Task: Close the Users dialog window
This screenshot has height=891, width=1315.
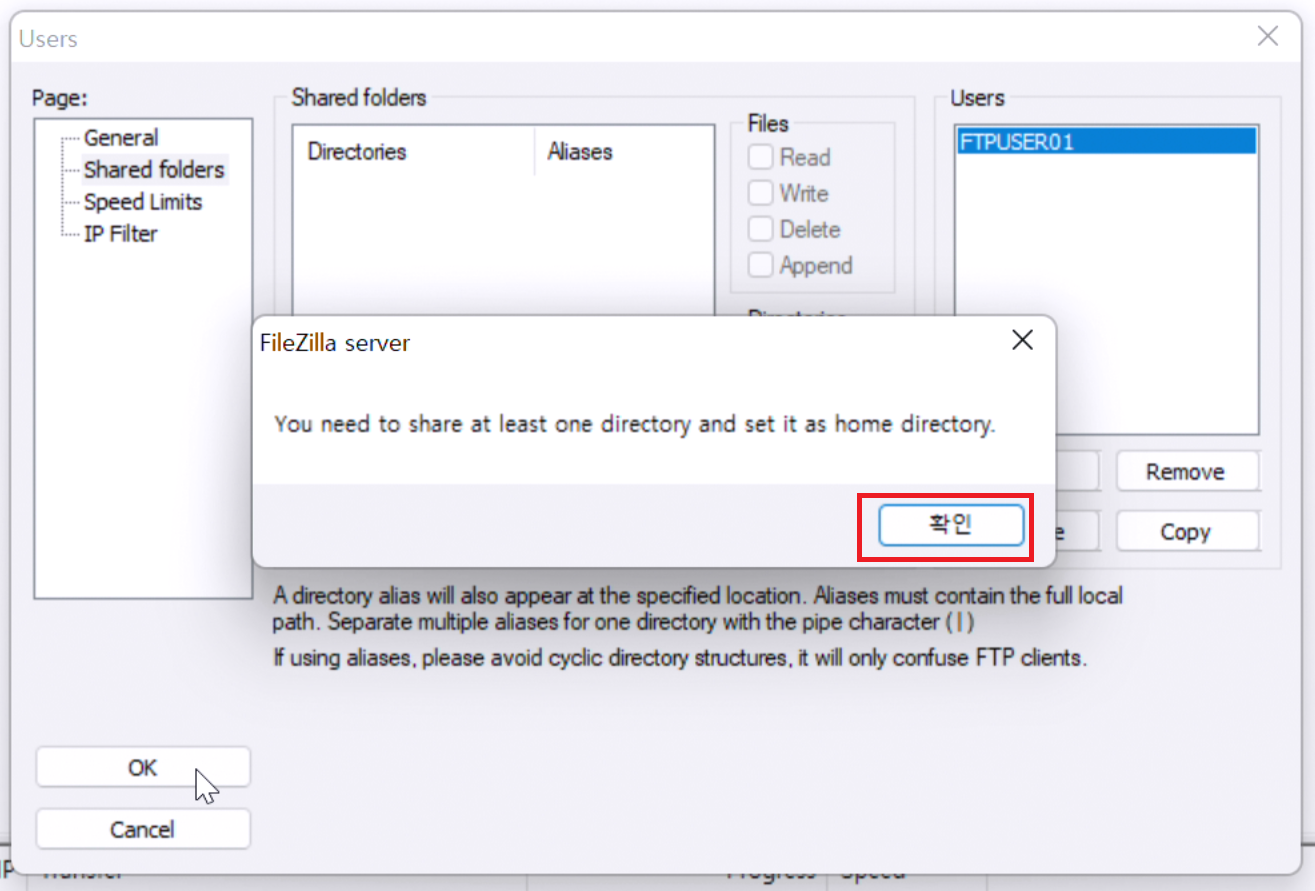Action: (x=1268, y=37)
